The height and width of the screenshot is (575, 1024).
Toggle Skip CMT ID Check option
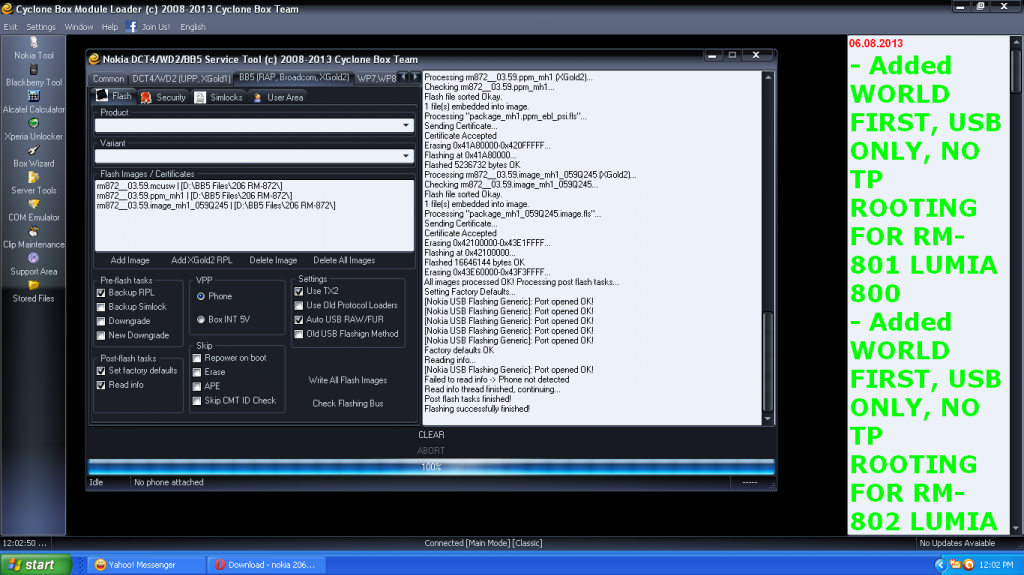pyautogui.click(x=198, y=401)
